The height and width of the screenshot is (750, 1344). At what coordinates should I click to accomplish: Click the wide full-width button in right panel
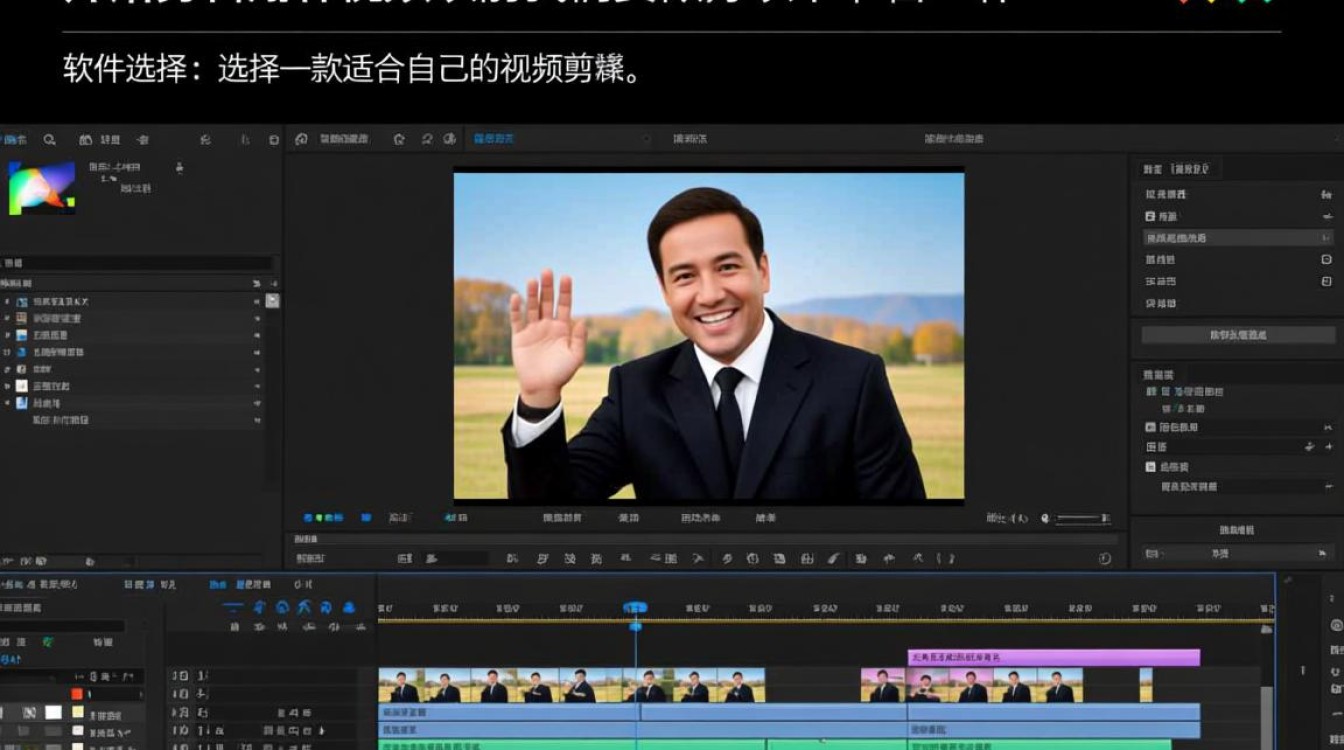(1238, 335)
